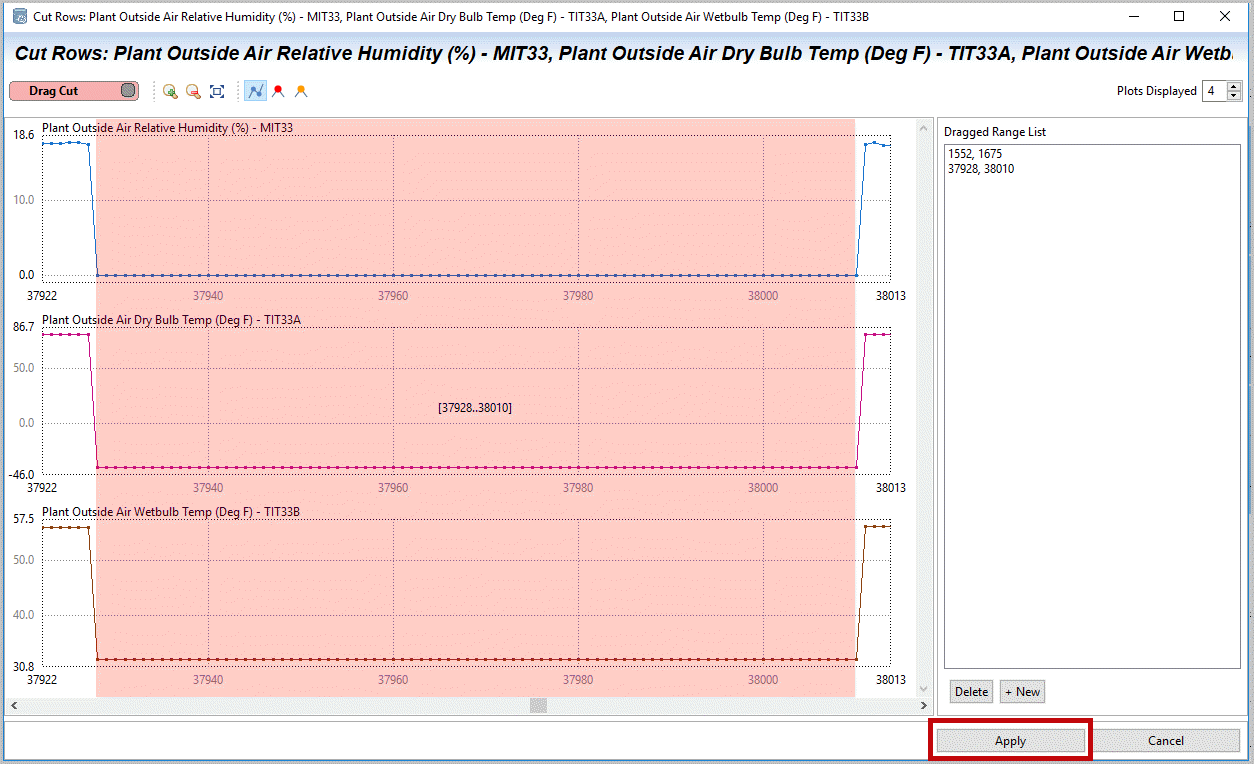This screenshot has height=764, width=1254.
Task: Cancel the Cut Rows dialog
Action: point(1165,741)
